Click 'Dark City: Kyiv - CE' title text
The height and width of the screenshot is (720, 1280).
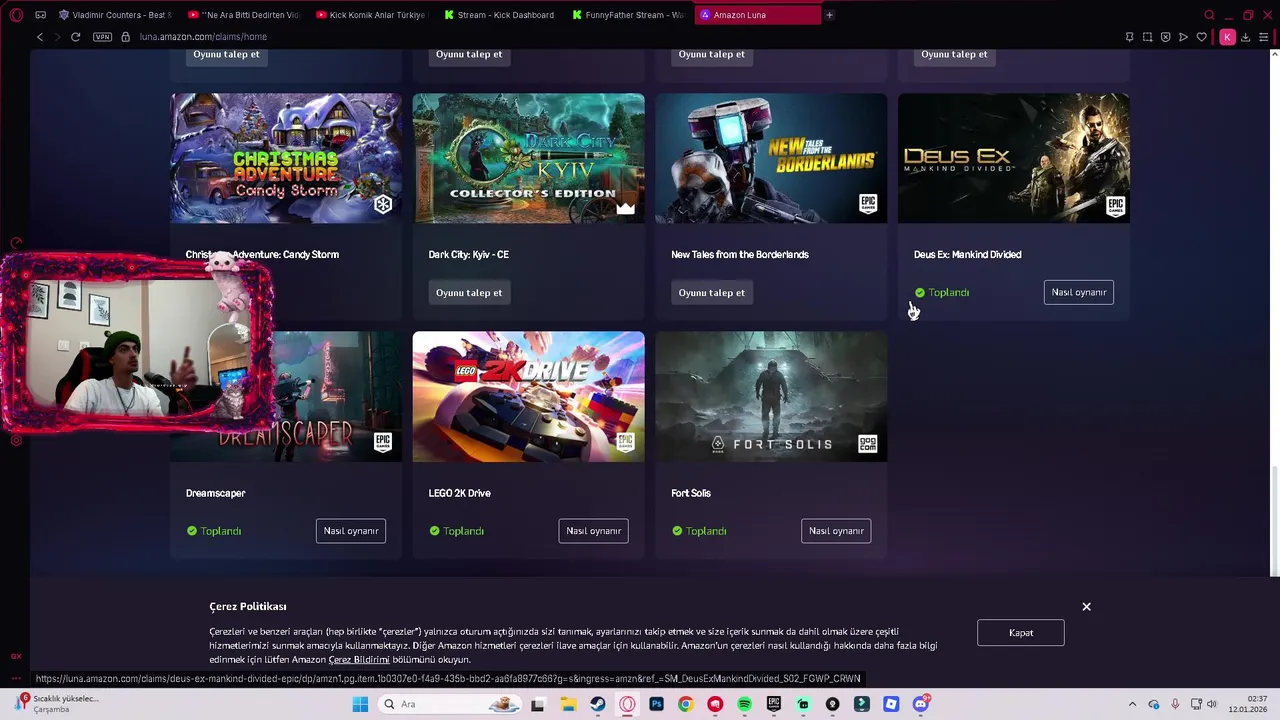[468, 255]
